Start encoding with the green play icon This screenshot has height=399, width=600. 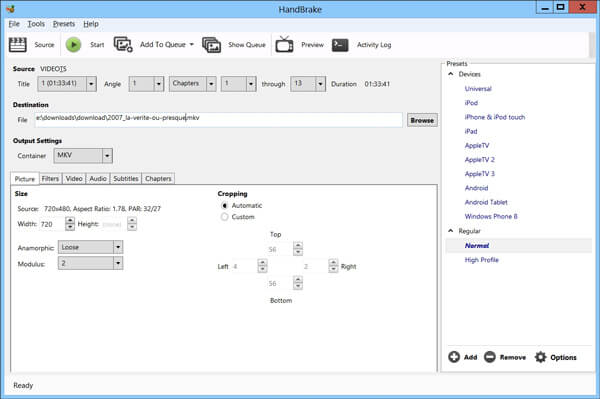click(73, 45)
